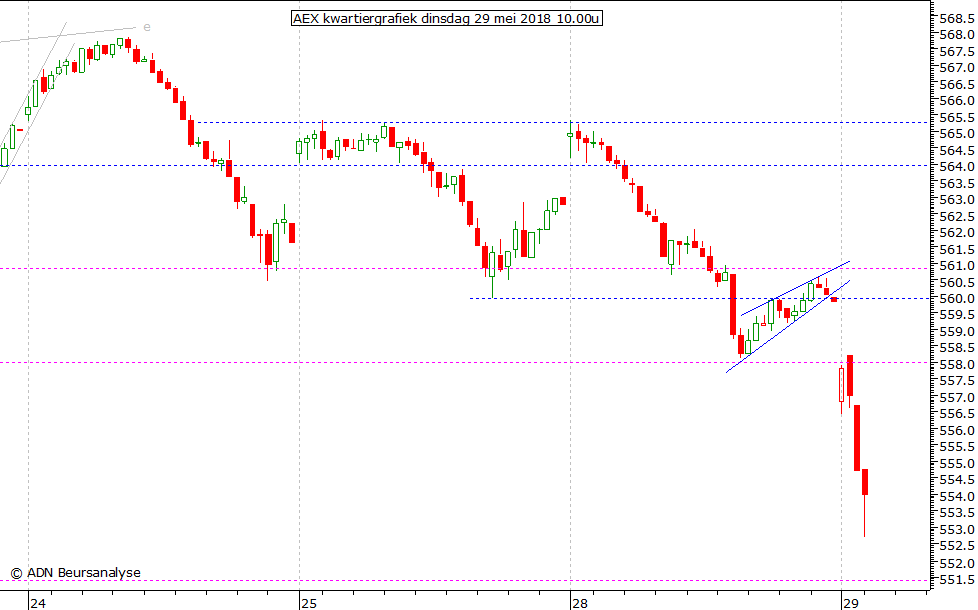Screen dimensions: 978x610
Task: Click the 561.0 price axis label
Action: (x=957, y=266)
